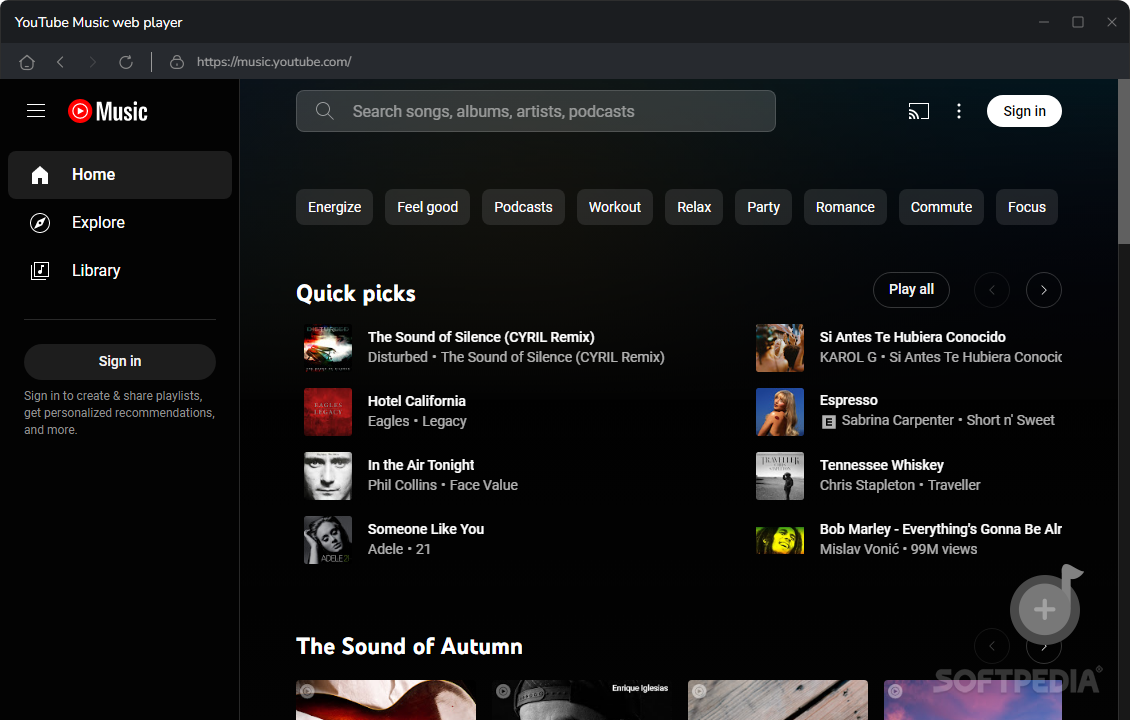Open Disturbed artist link
The height and width of the screenshot is (720, 1130).
pyautogui.click(x=398, y=357)
